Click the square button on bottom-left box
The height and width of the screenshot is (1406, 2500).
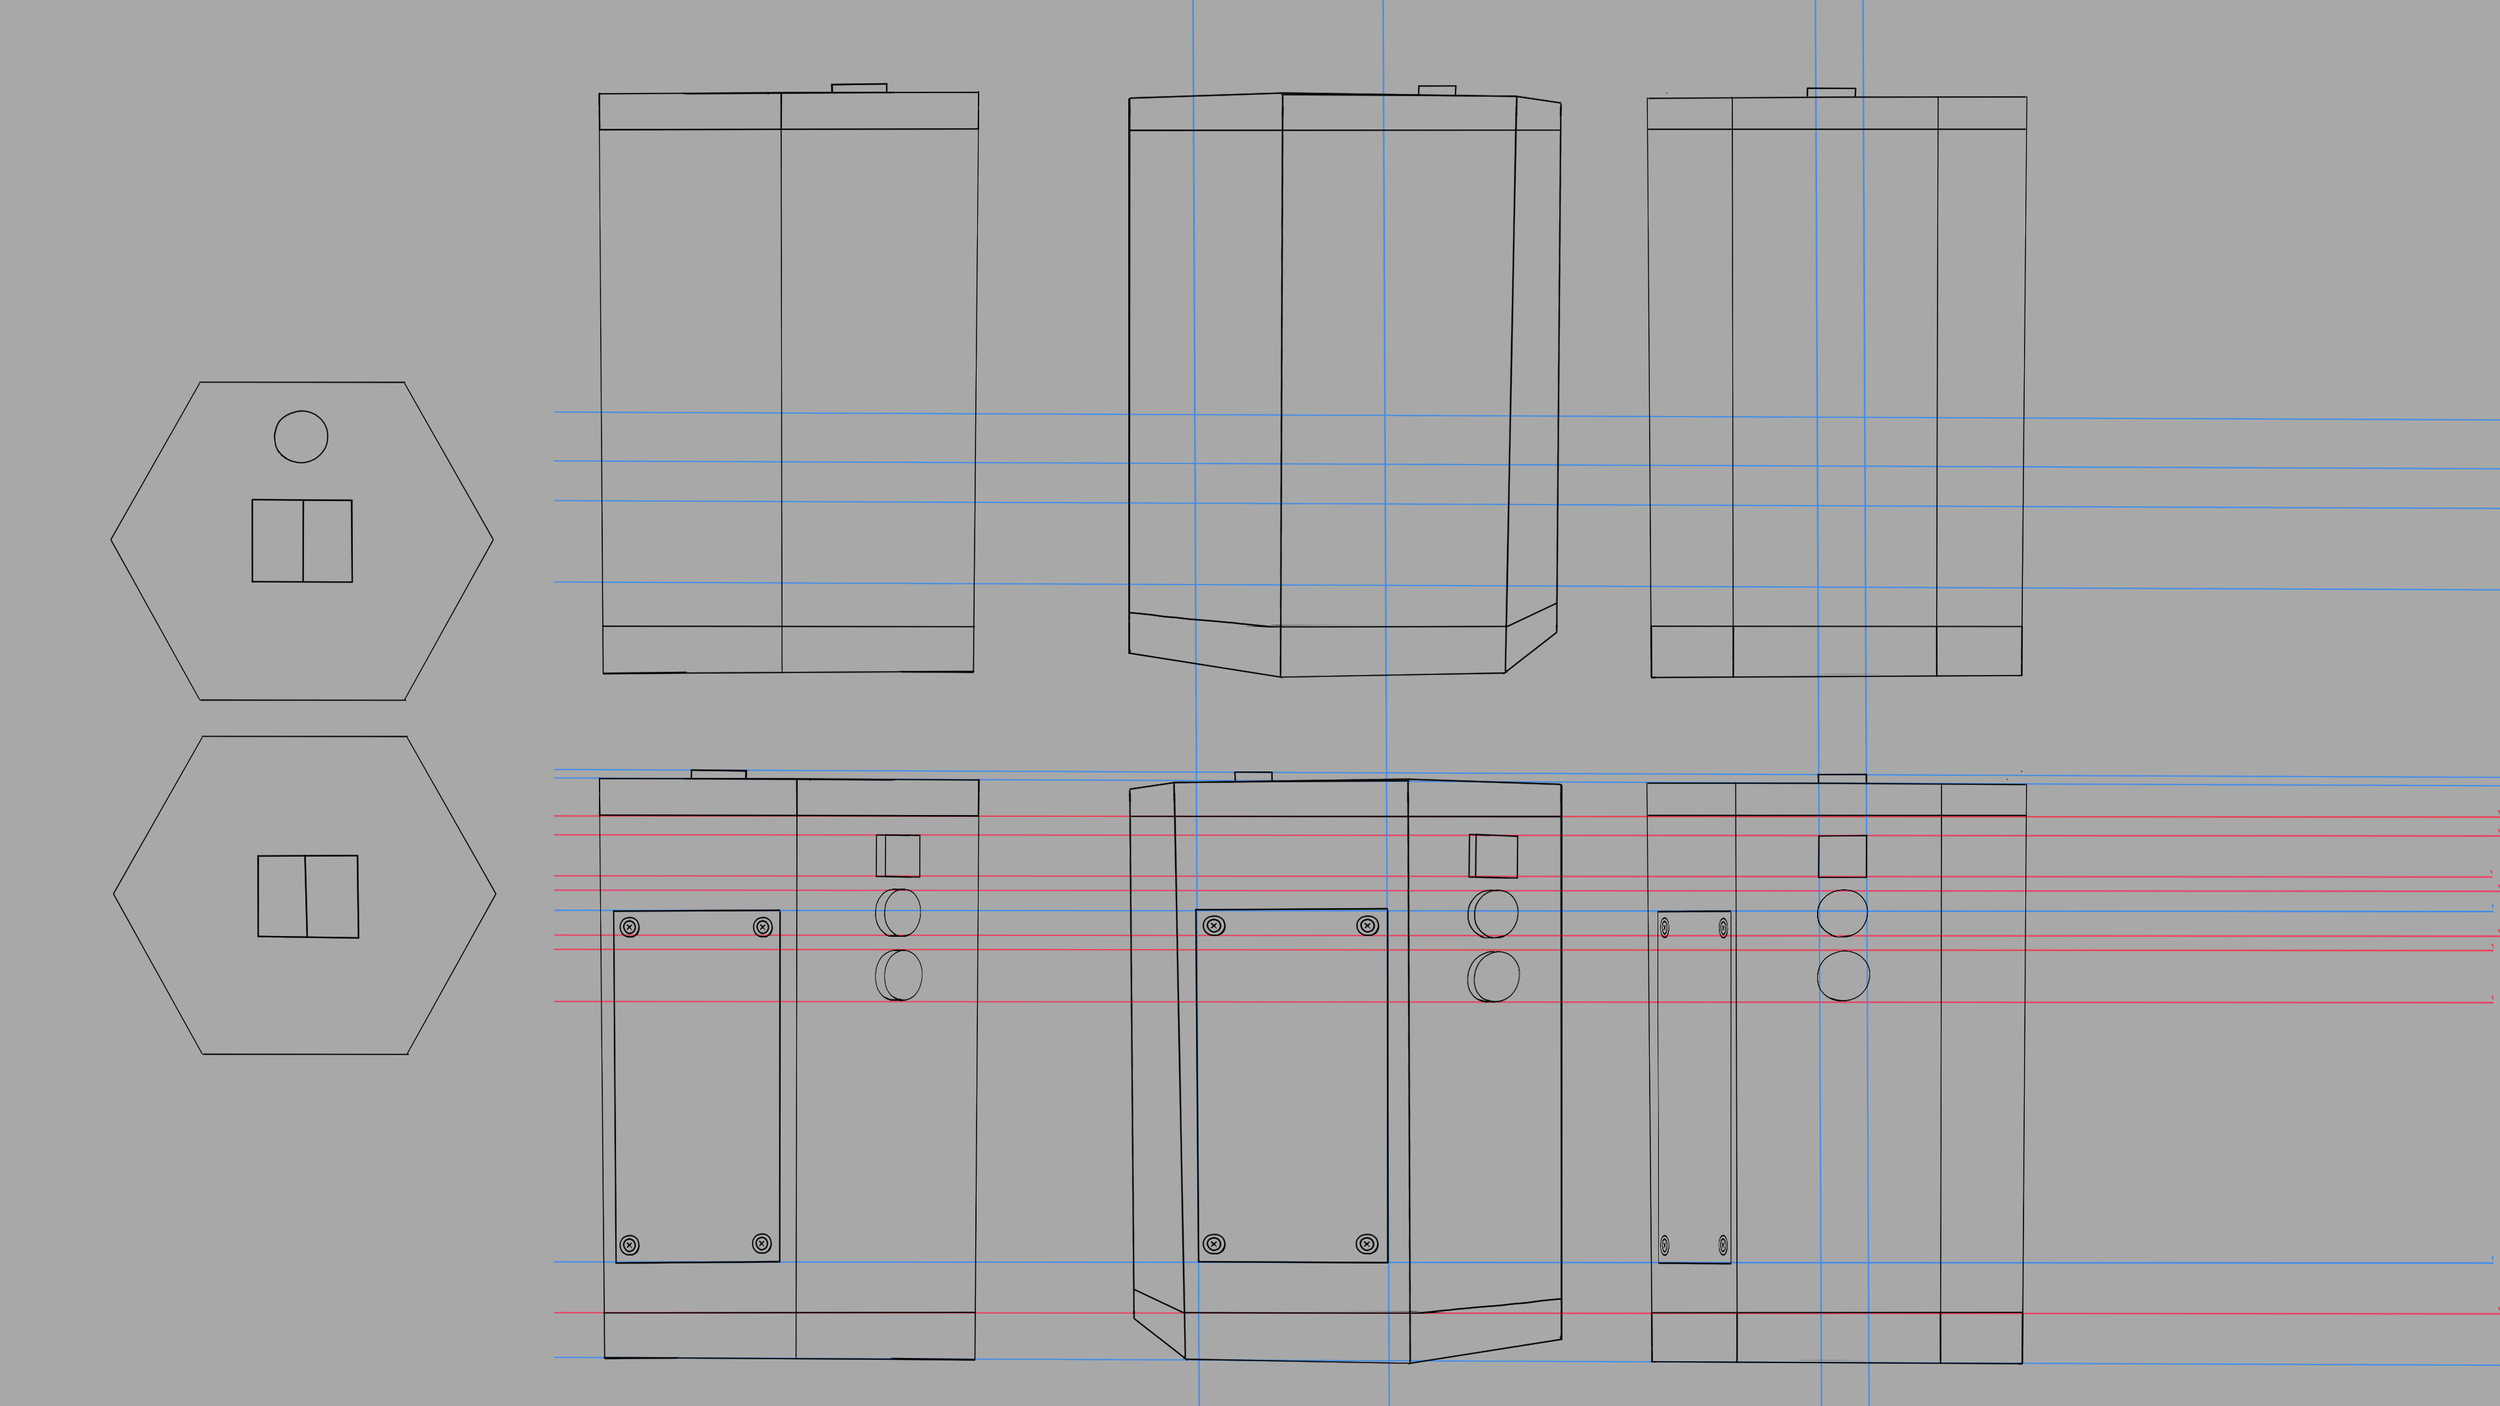(x=899, y=856)
